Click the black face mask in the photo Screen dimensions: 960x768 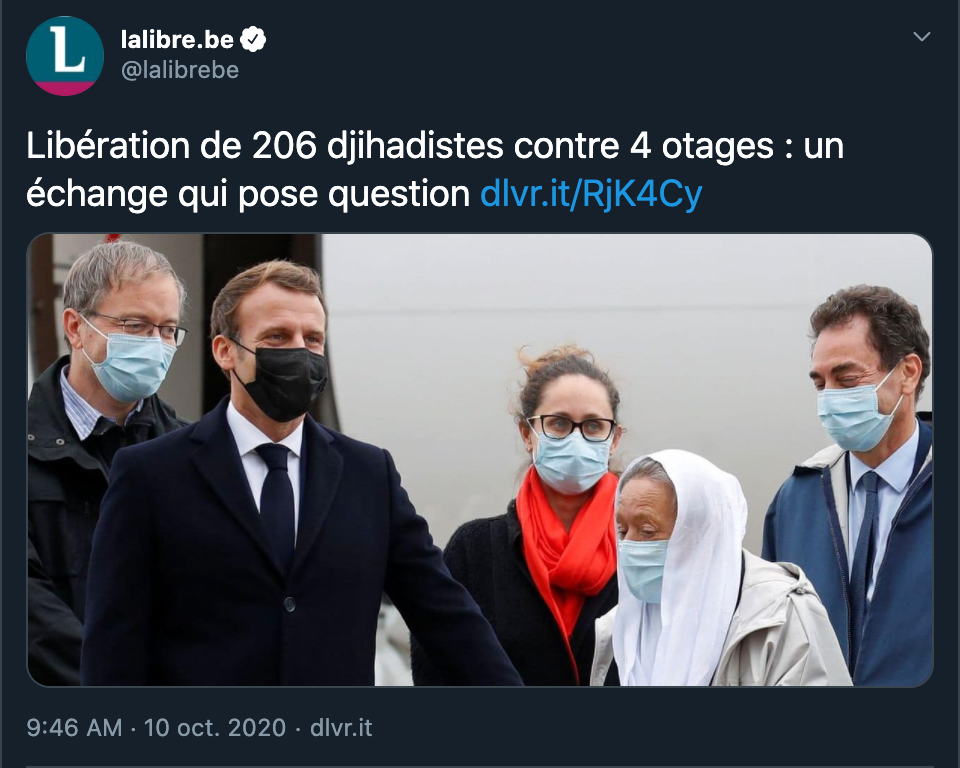(283, 383)
